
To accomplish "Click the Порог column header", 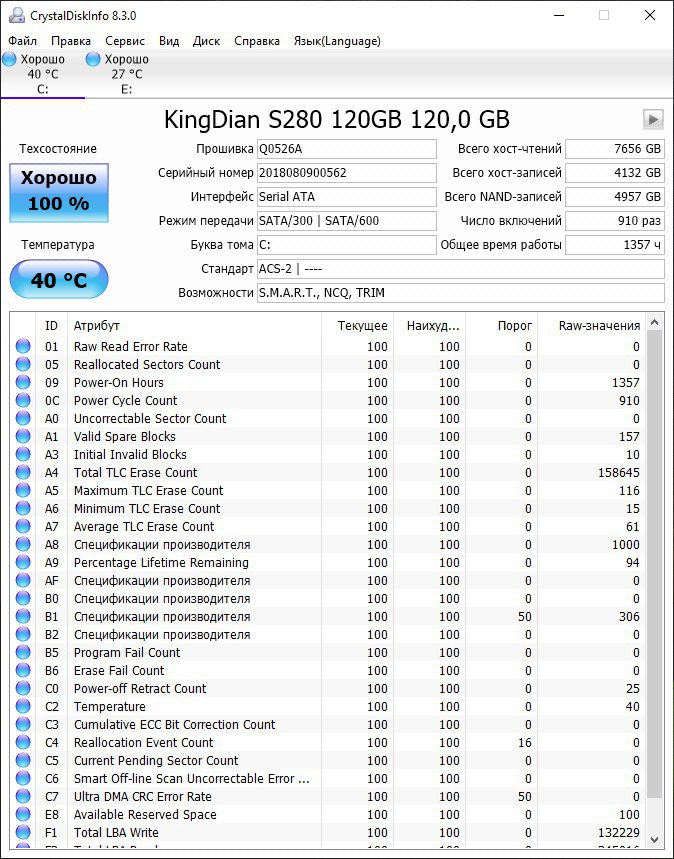I will [501, 325].
